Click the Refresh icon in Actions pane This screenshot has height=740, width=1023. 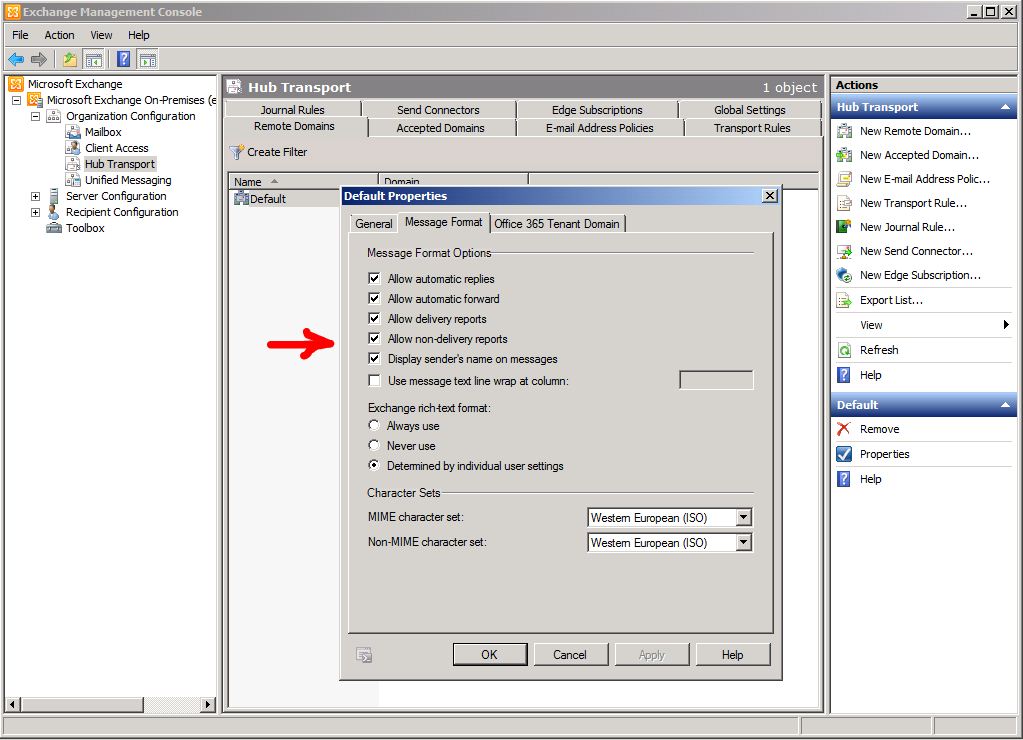click(x=843, y=350)
